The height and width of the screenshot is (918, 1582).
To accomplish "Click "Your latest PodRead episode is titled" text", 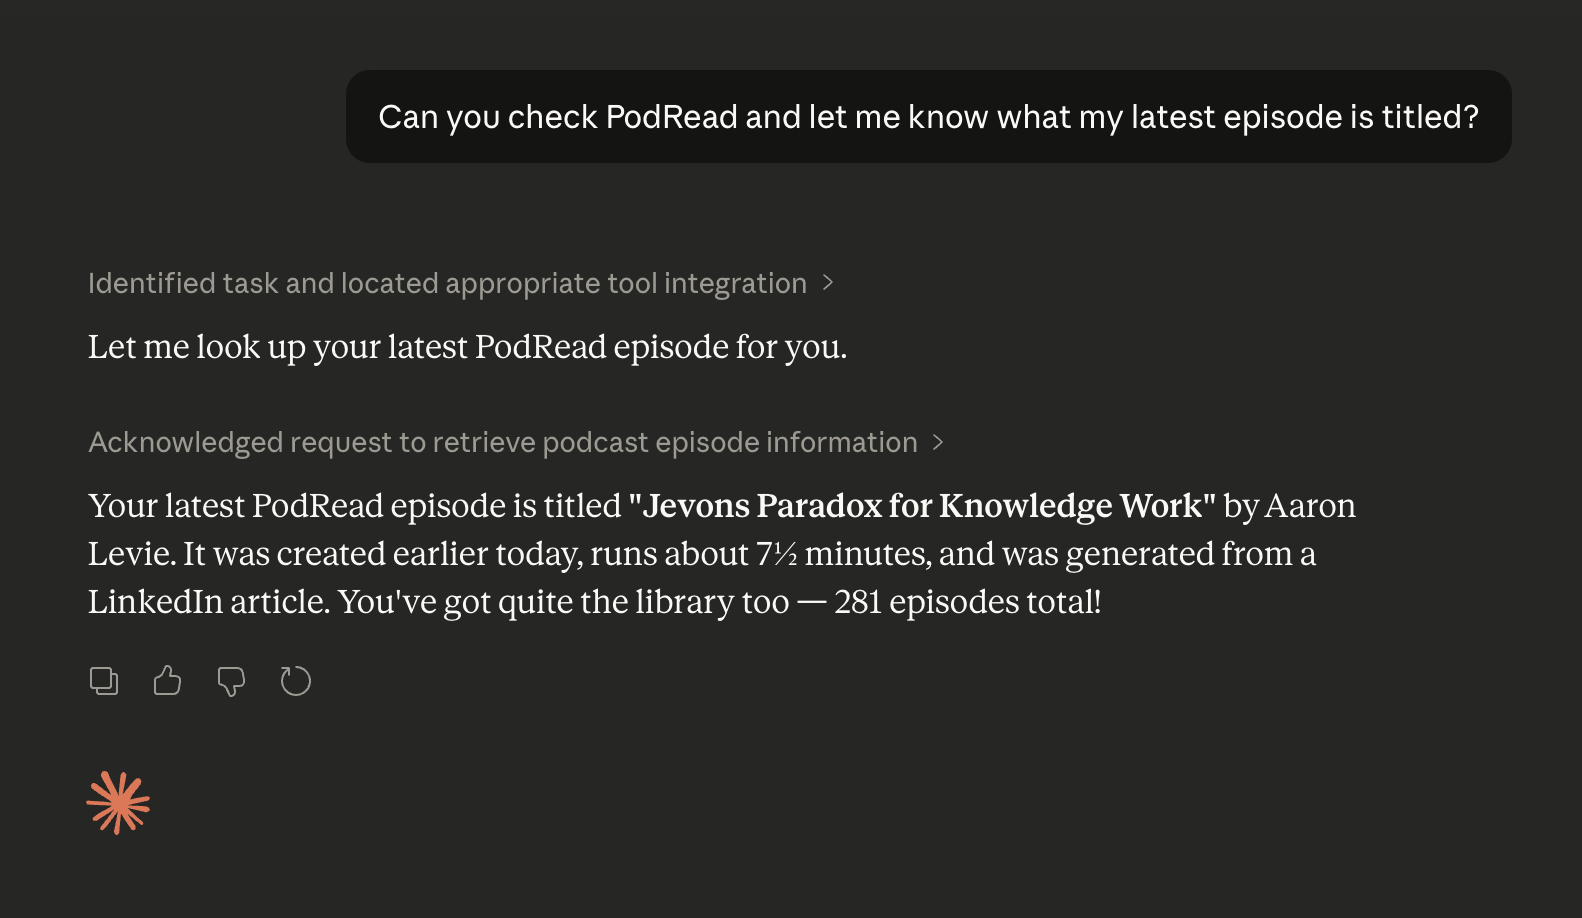I will tap(354, 506).
